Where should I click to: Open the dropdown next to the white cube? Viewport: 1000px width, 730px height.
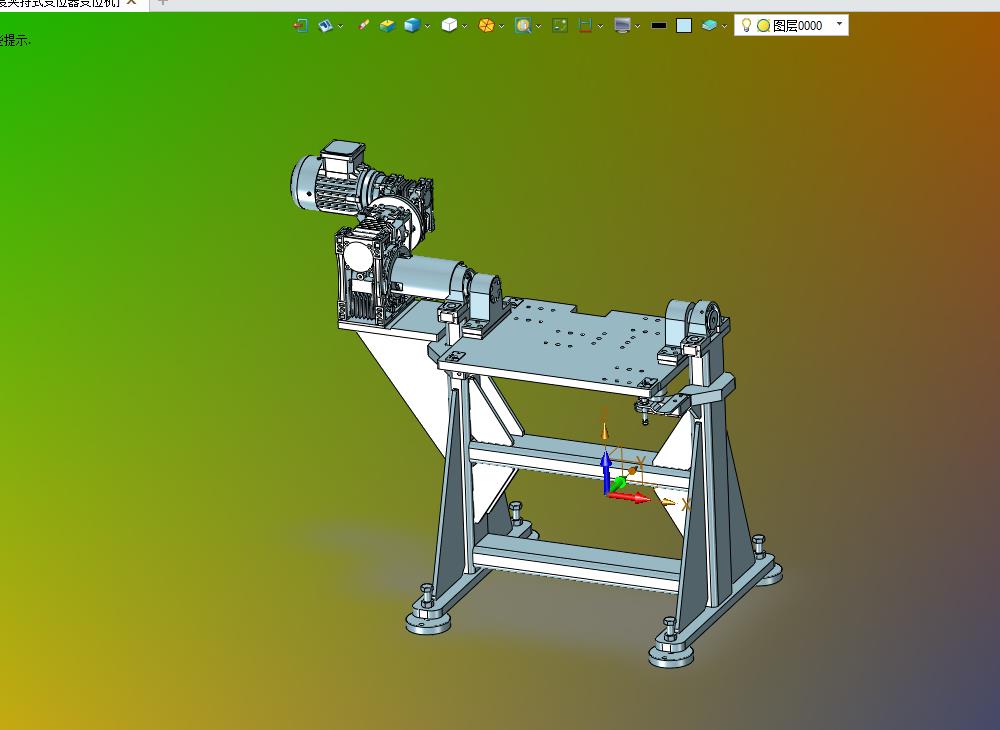pos(464,26)
